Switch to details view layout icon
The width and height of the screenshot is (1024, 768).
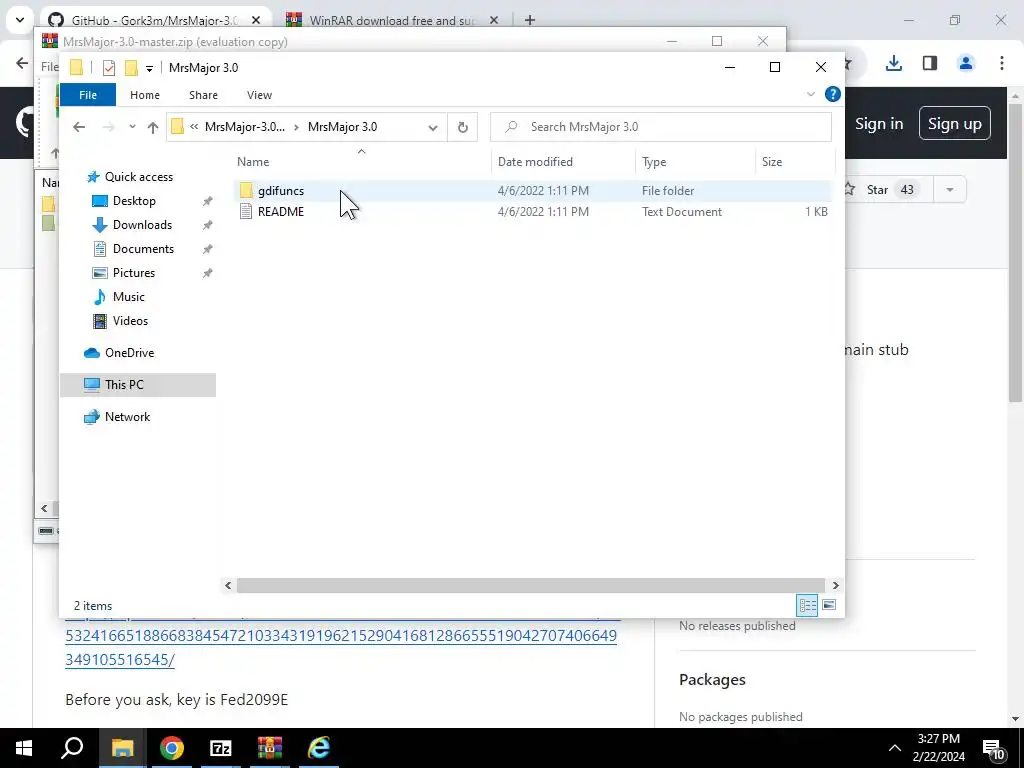(807, 605)
